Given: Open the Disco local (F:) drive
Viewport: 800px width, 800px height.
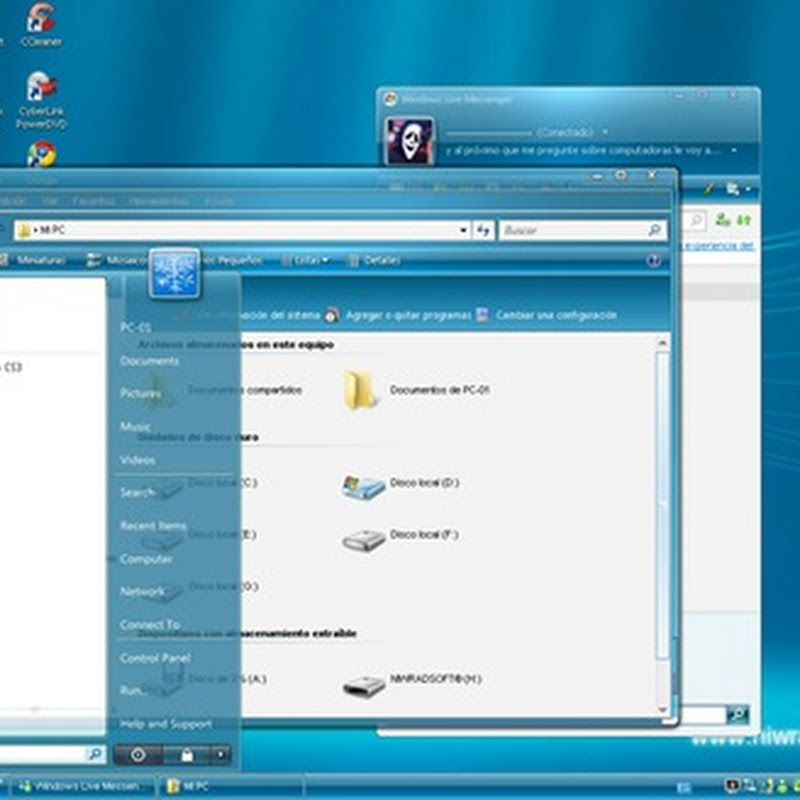Looking at the screenshot, I should coord(362,538).
